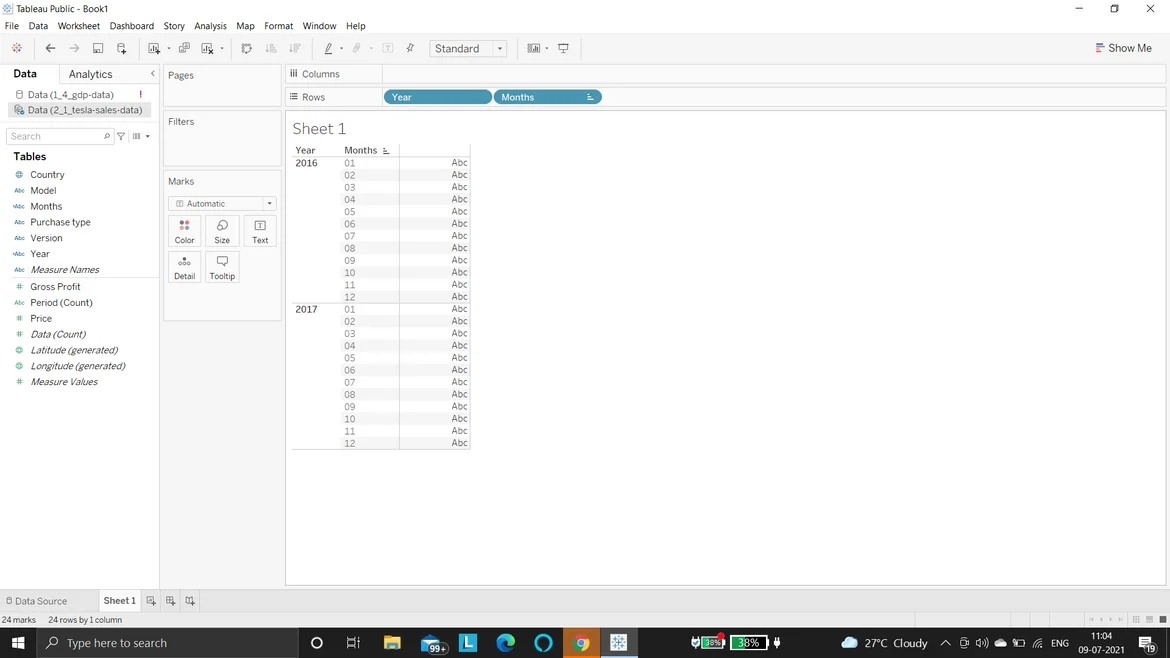Image resolution: width=1170 pixels, height=658 pixels.
Task: Click the Tooltip button in Marks
Action: [x=222, y=267]
